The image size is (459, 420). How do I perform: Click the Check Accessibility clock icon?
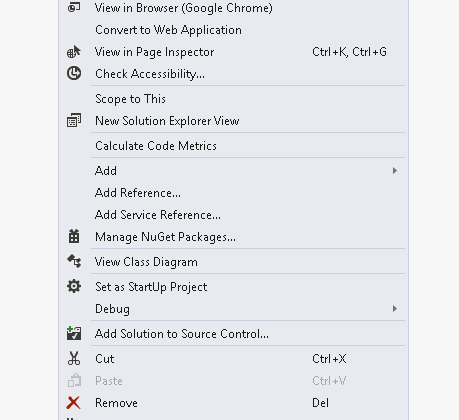tap(74, 73)
